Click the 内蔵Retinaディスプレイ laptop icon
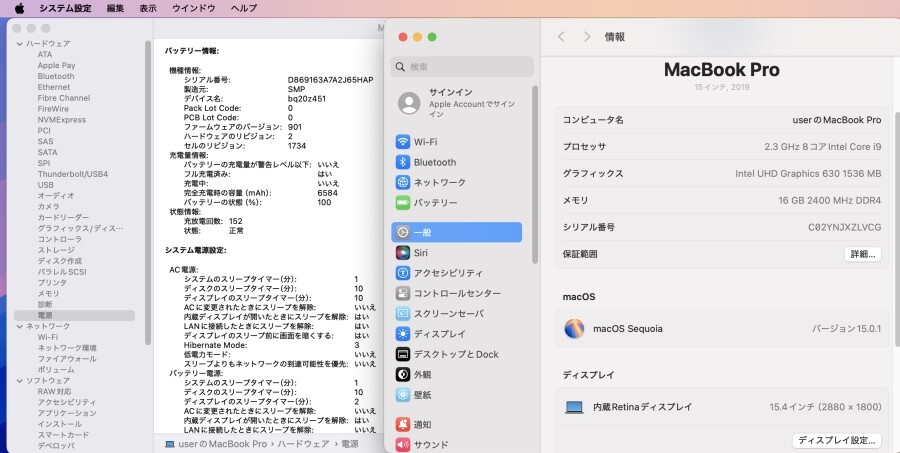 tap(574, 407)
